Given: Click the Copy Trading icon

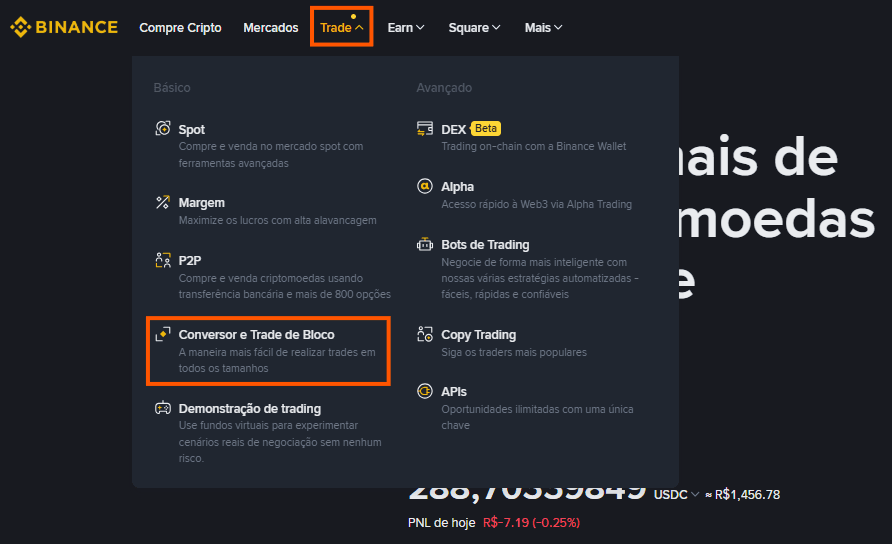Looking at the screenshot, I should 425,334.
